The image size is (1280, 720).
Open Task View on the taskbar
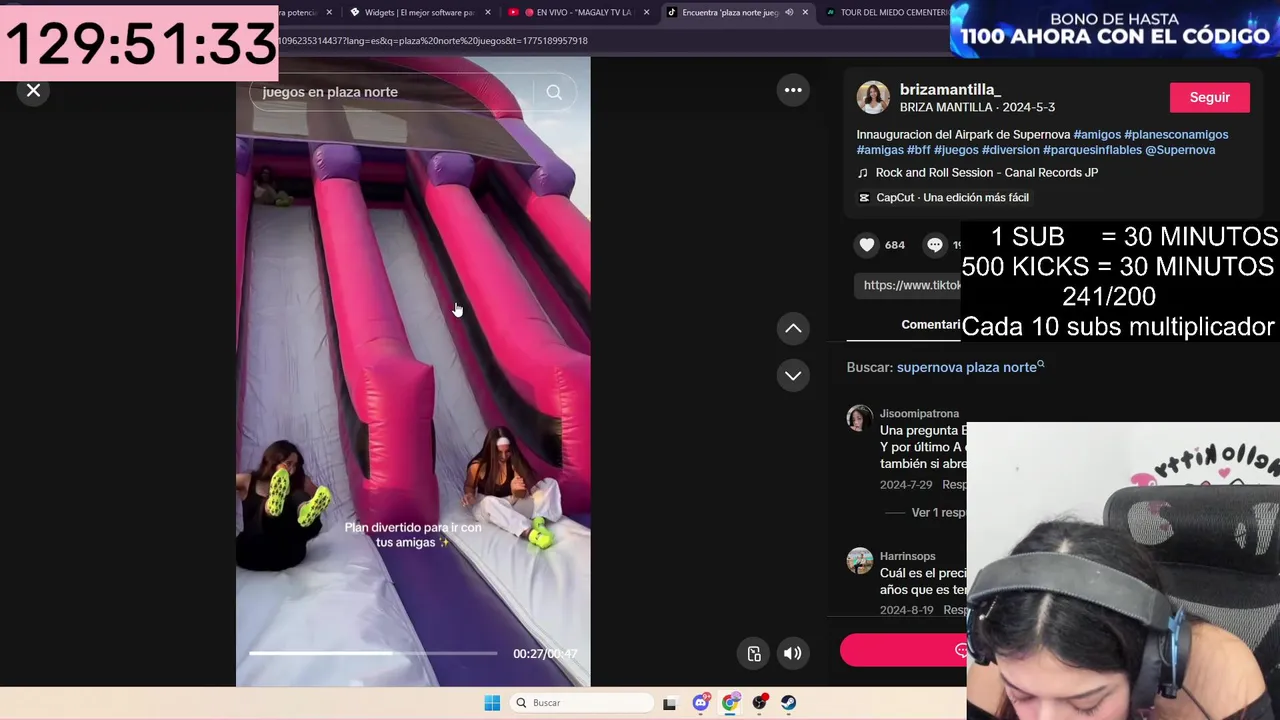coord(669,703)
